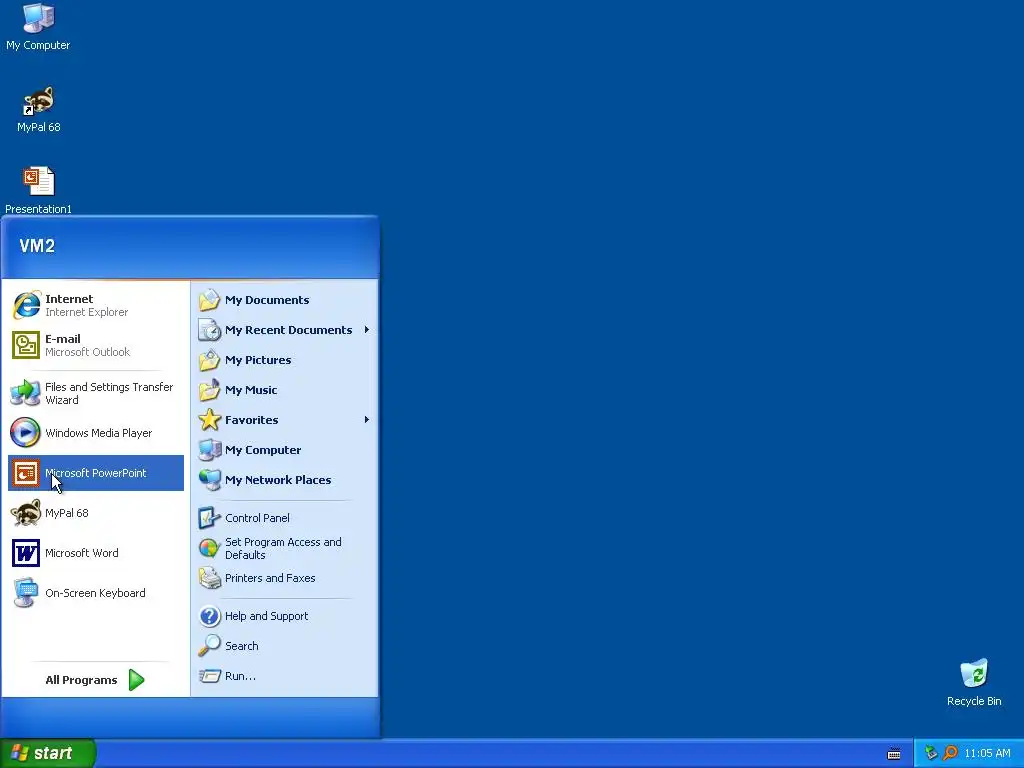
Task: Open Printers and Faxes
Action: tap(284, 578)
